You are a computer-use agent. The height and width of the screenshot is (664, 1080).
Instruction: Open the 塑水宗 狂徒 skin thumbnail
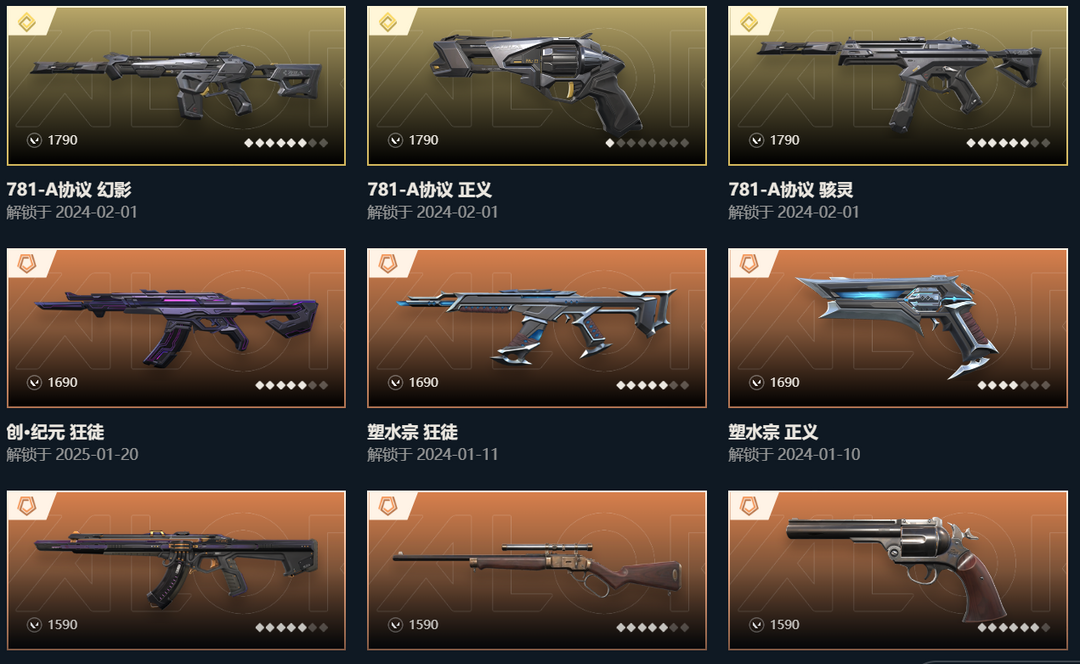537,329
